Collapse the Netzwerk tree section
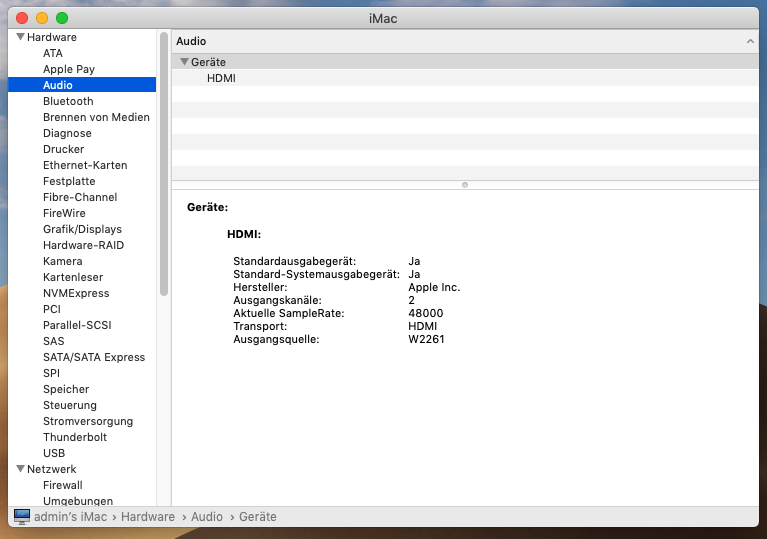Viewport: 767px width, 539px height. tap(21, 469)
